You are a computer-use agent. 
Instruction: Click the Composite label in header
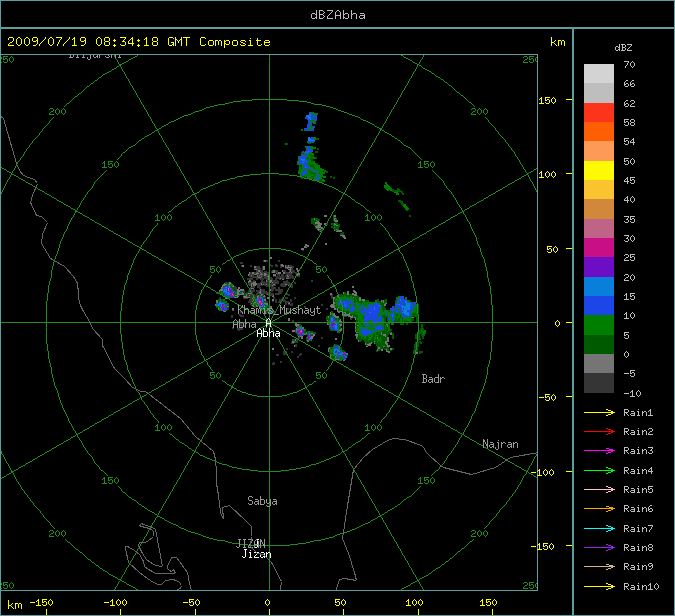[x=235, y=42]
